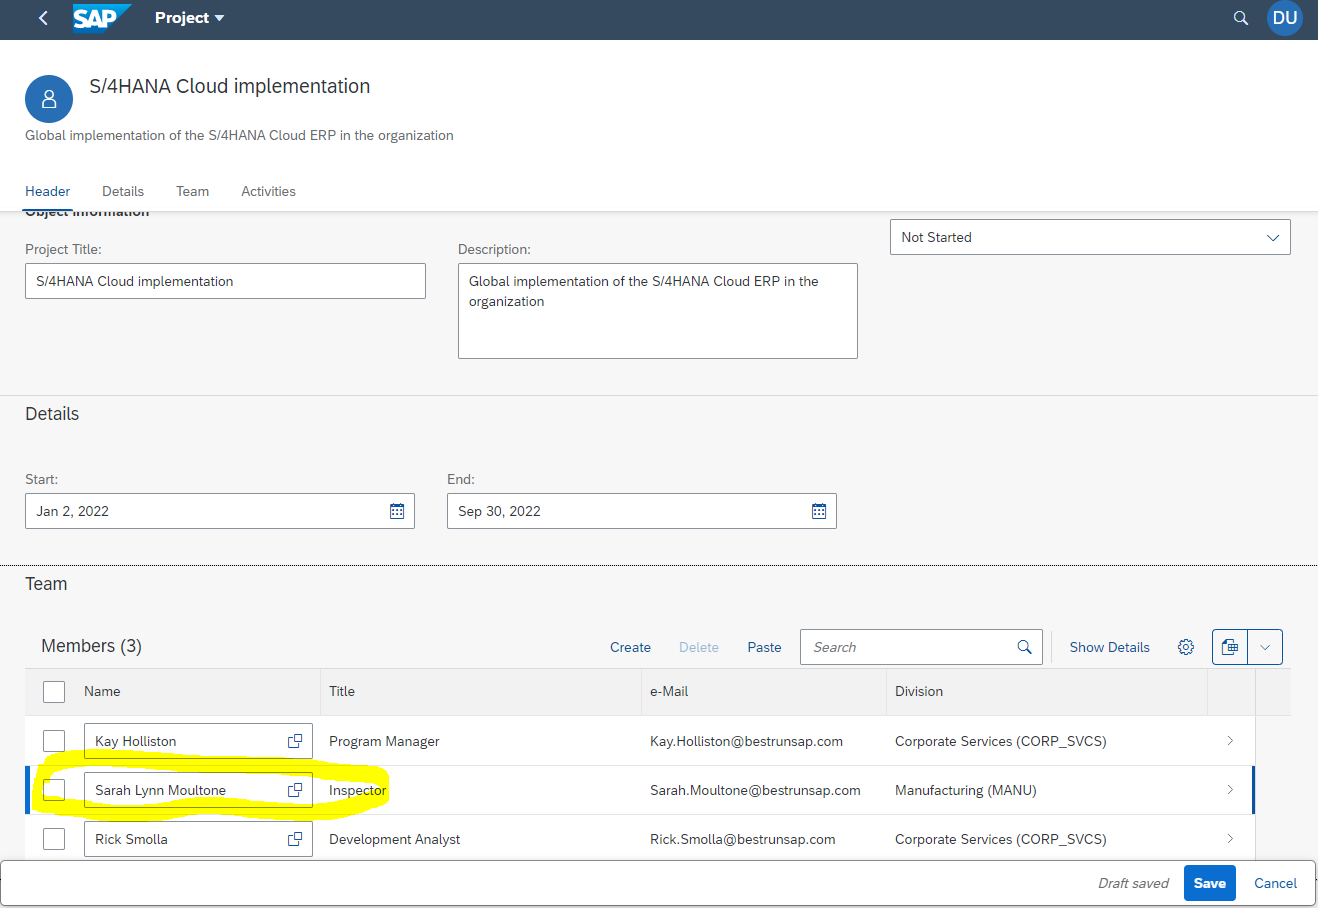This screenshot has height=908, width=1318.
Task: Click the Members (3) table title
Action: [91, 646]
